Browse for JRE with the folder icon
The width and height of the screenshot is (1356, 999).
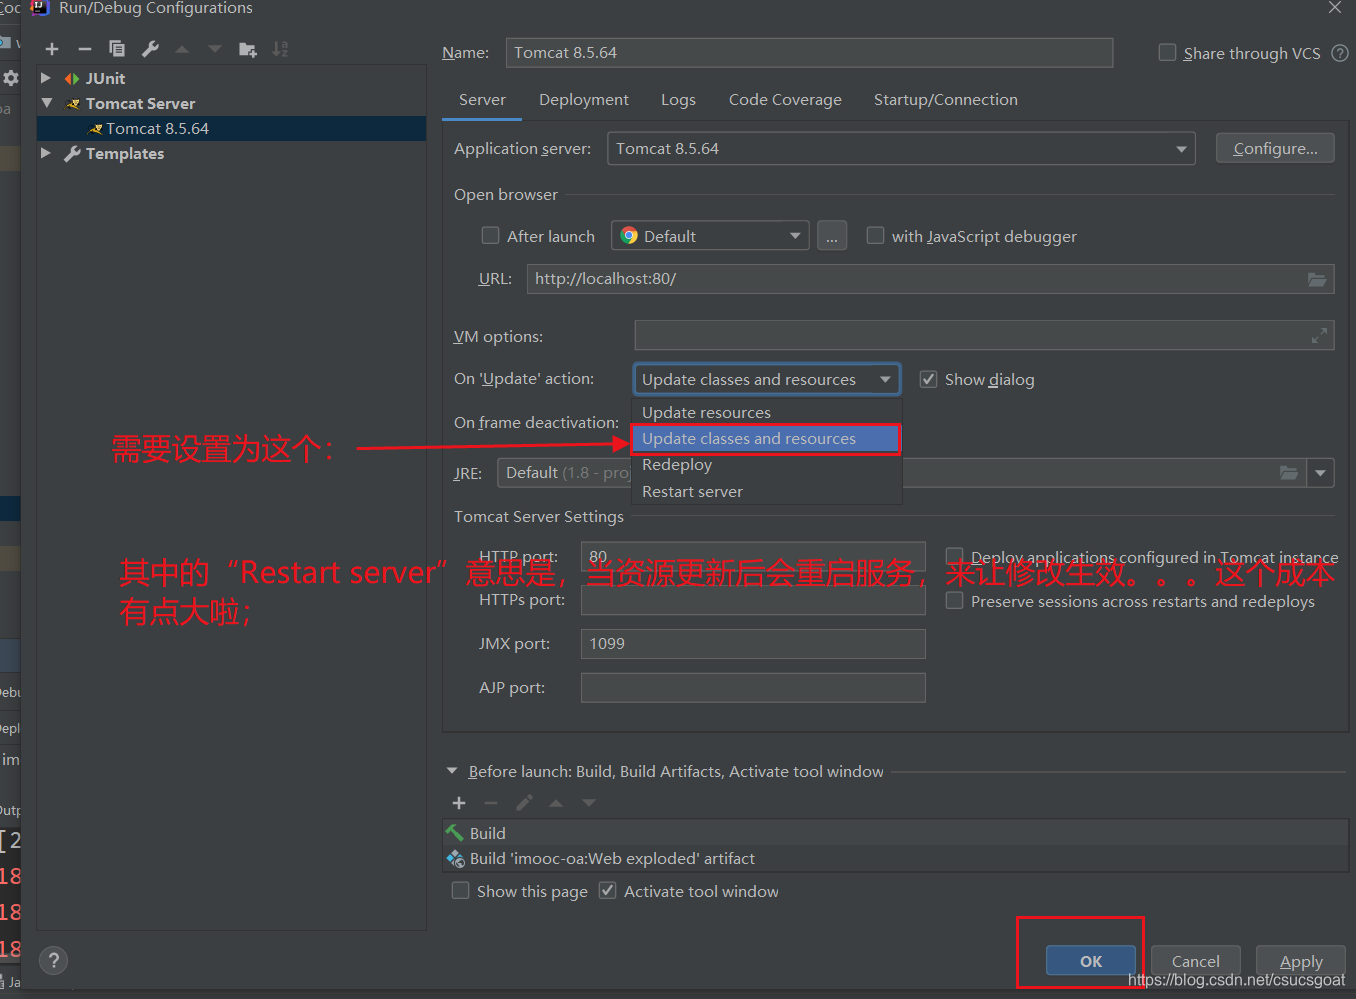1289,473
